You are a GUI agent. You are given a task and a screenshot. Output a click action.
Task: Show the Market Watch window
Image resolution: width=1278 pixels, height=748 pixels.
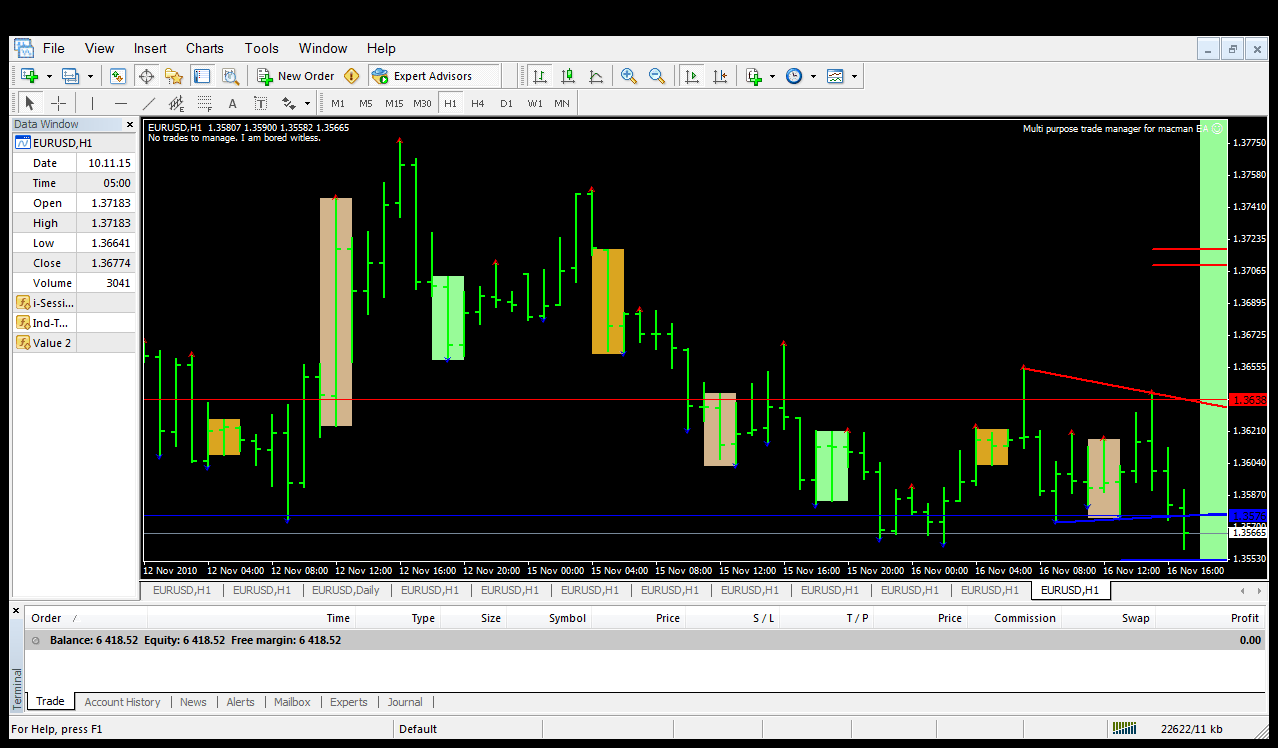coord(118,76)
